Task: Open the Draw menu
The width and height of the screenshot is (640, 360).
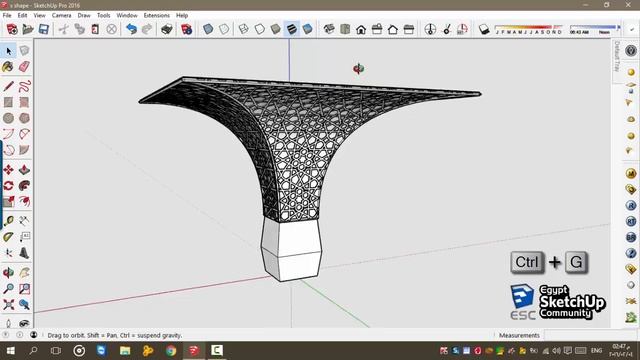Action: point(84,15)
